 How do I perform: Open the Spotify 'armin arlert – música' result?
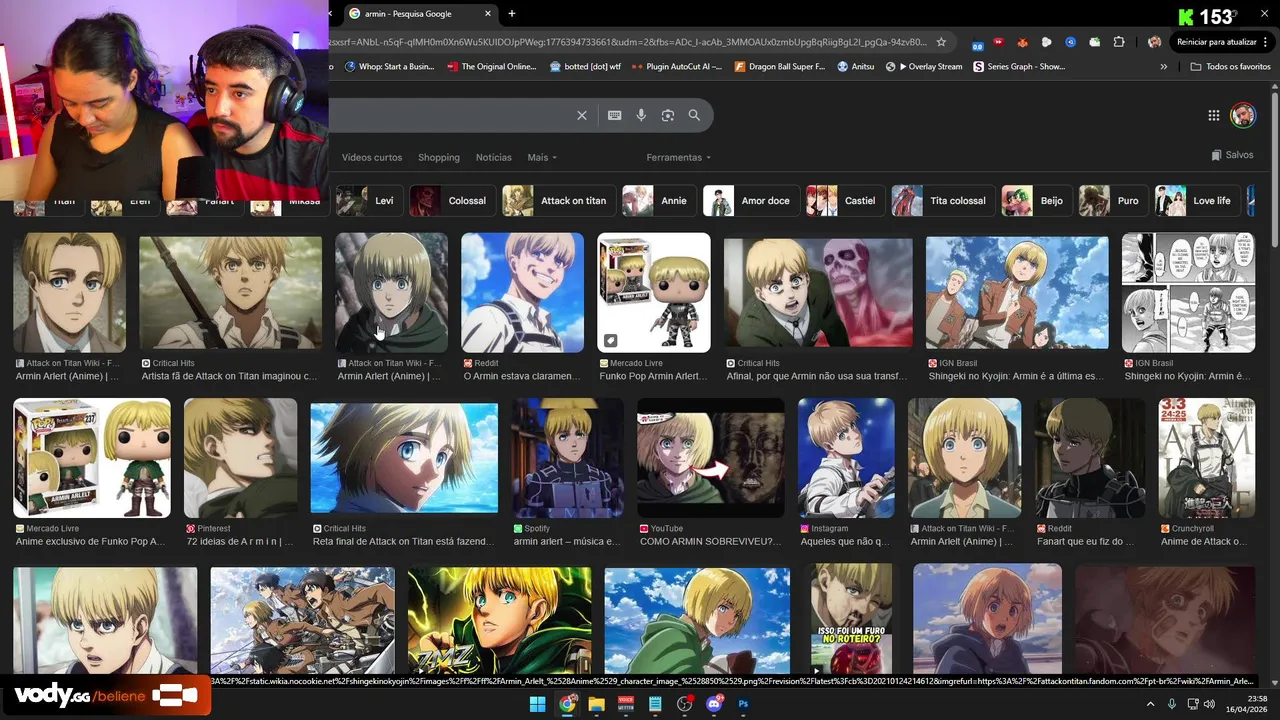(567, 458)
